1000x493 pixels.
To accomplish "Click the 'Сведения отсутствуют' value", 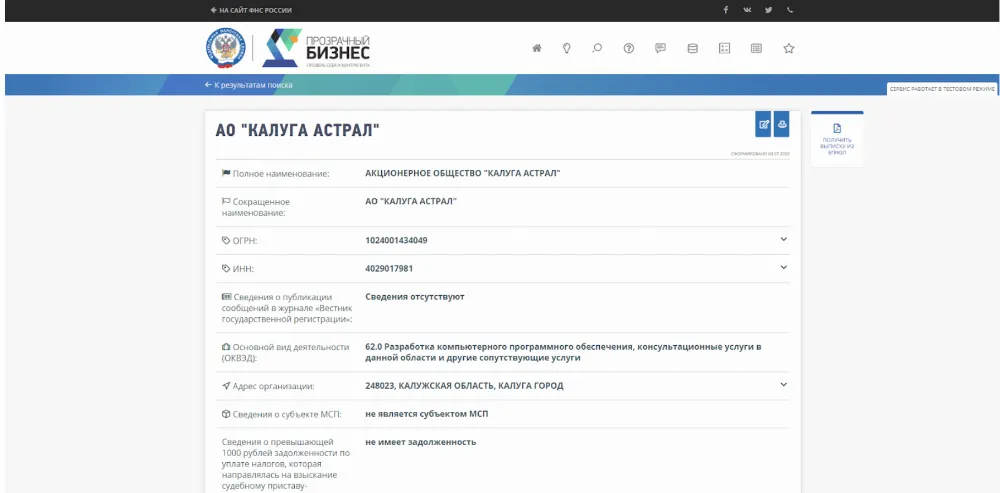I will (x=415, y=297).
